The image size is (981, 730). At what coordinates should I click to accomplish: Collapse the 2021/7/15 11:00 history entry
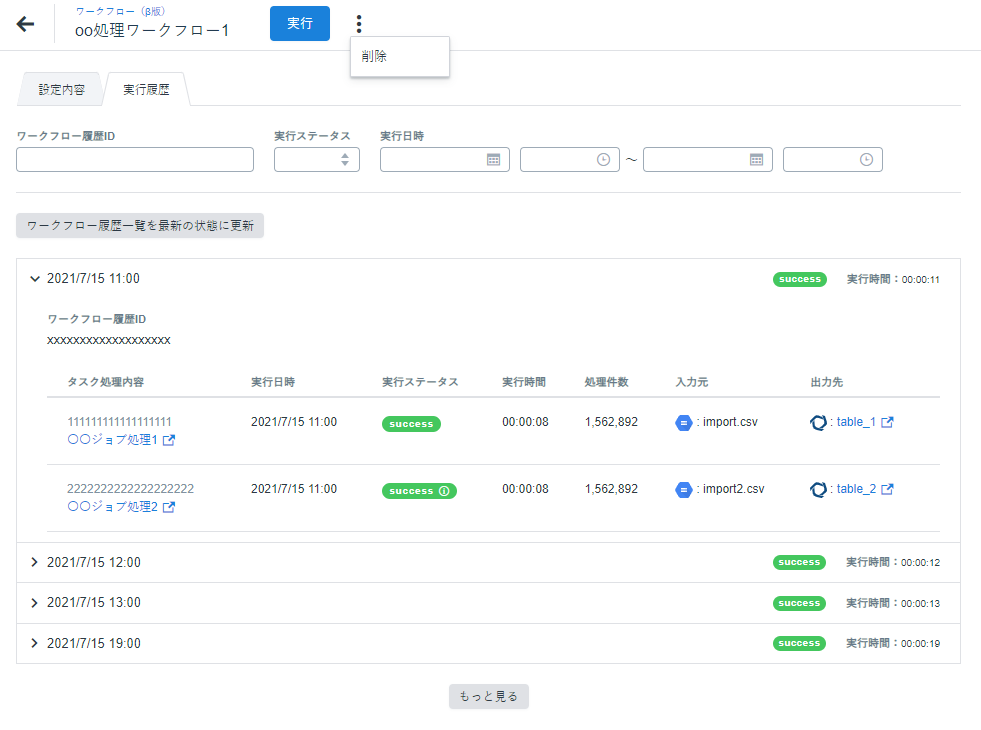pos(35,279)
